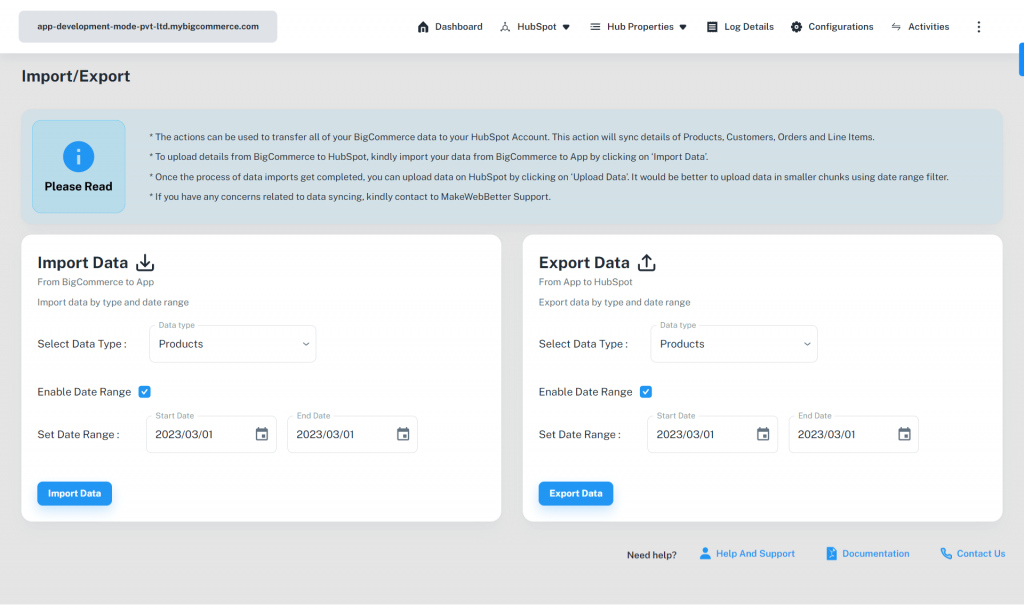Click the Contact Us phone icon
The image size is (1024, 605).
946,553
